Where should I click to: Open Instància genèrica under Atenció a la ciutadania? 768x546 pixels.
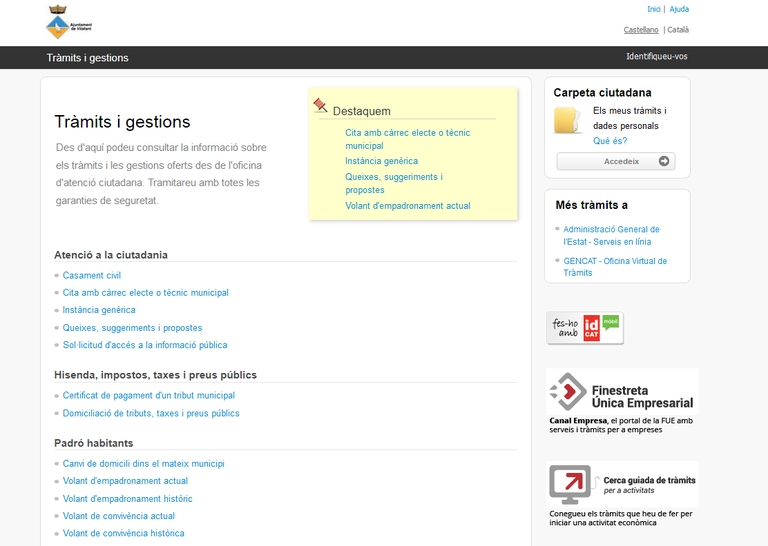99,310
